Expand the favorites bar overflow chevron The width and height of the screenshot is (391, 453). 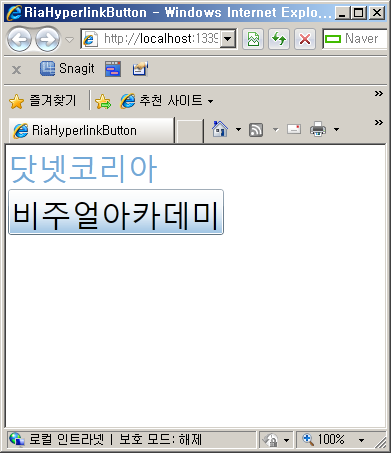coord(378,94)
